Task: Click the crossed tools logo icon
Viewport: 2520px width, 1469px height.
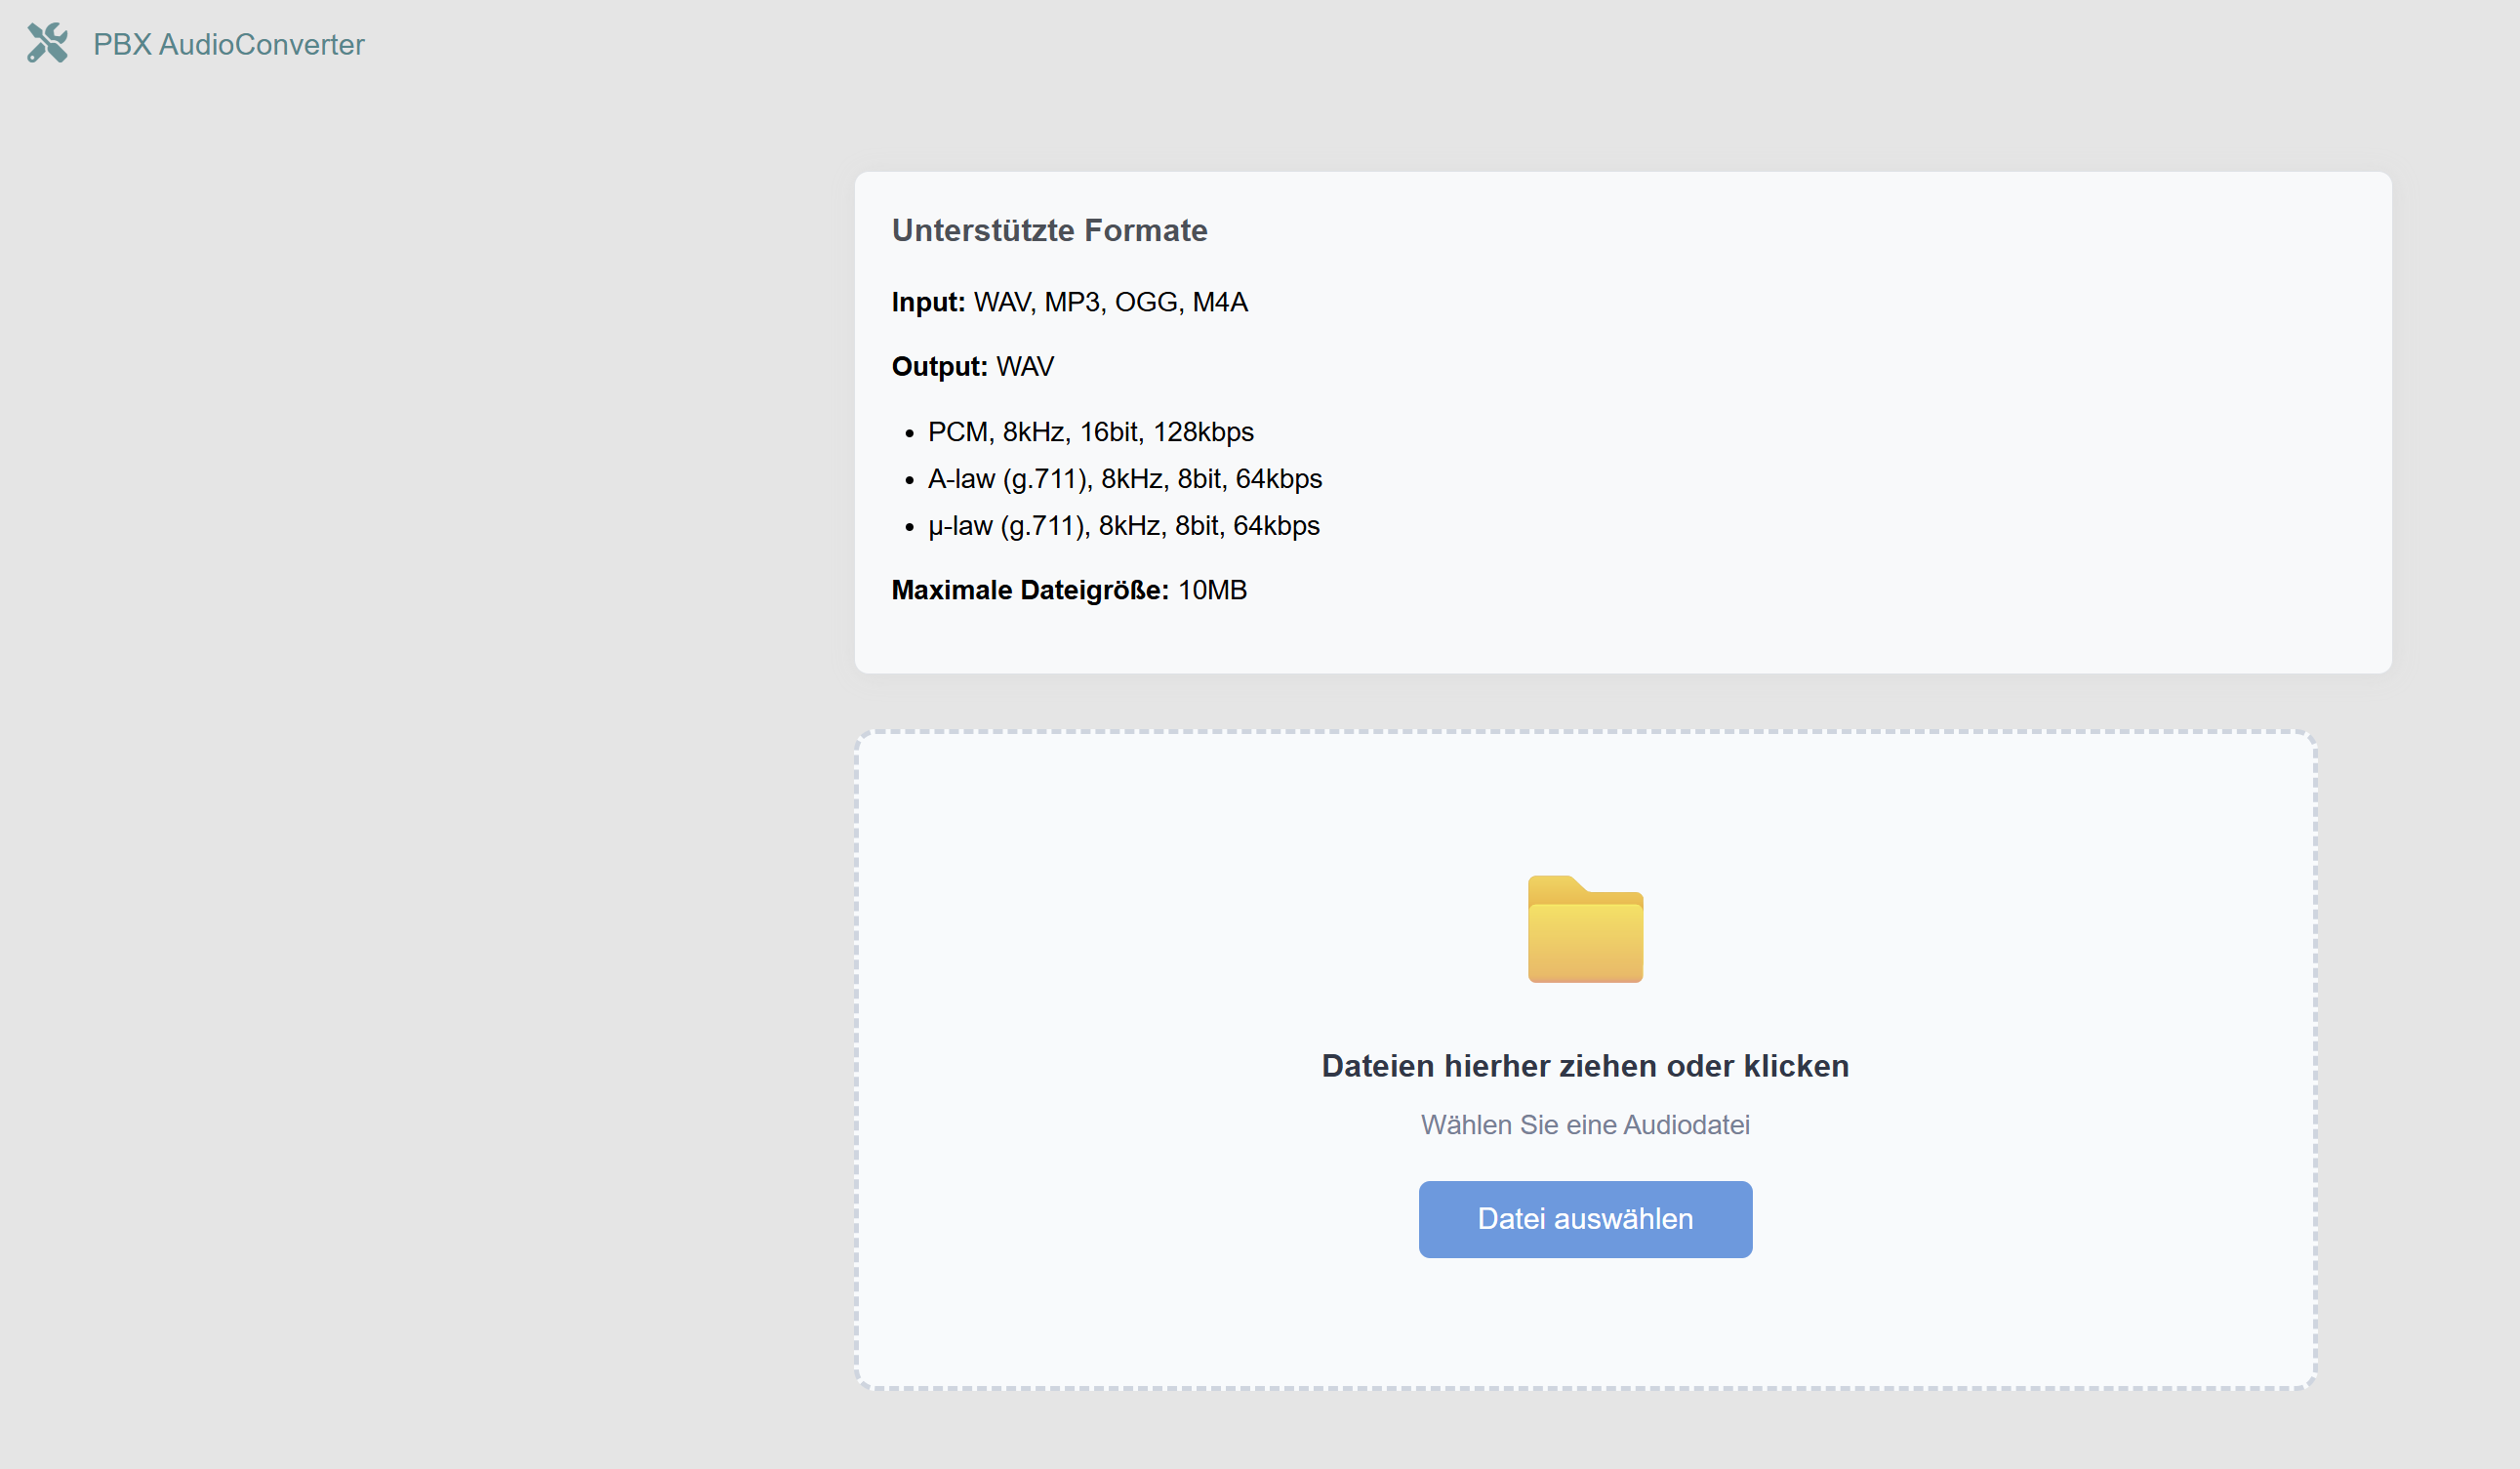Action: click(47, 43)
